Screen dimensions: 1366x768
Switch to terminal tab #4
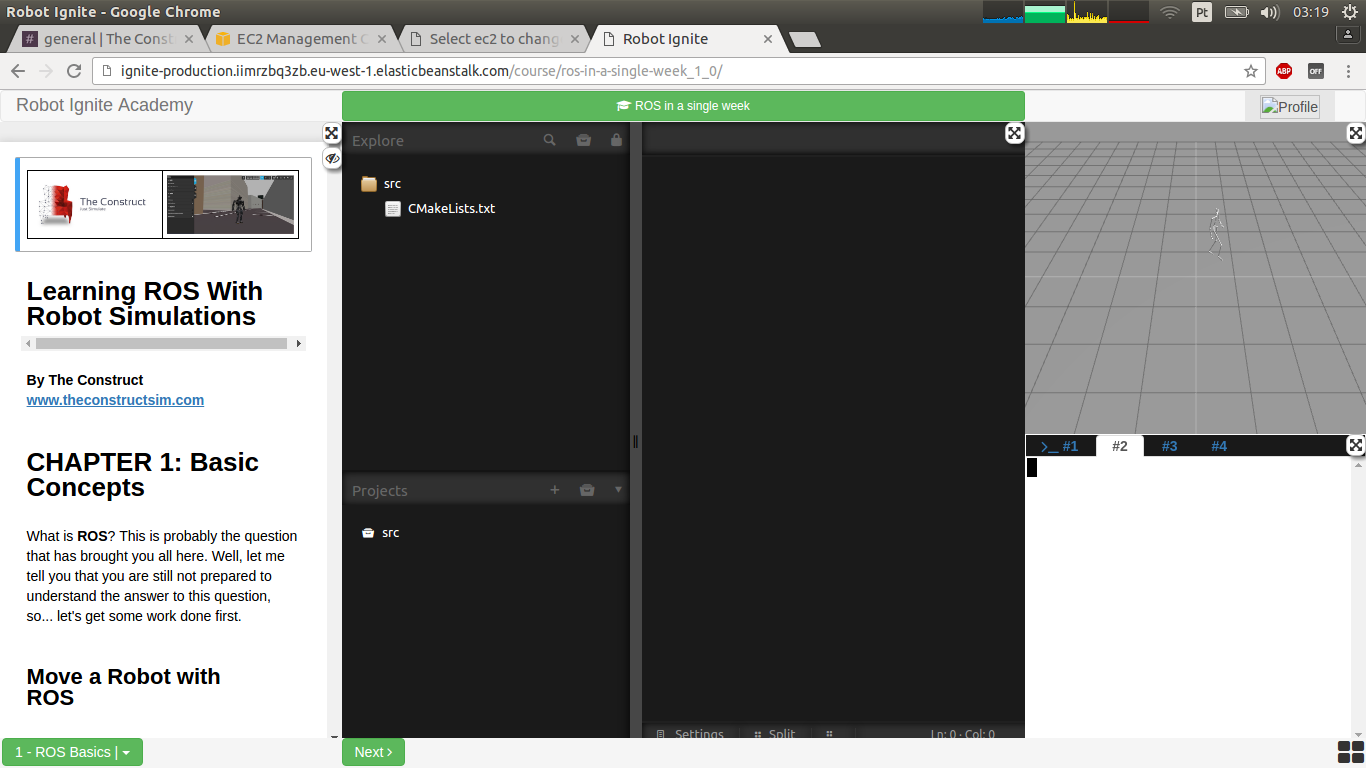click(1219, 446)
